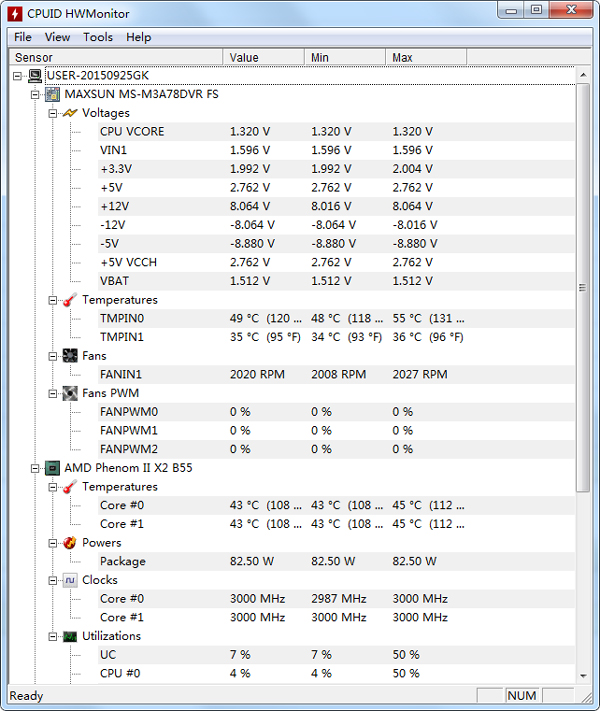Collapse the motherboard Temperatures group
600x711 pixels.
point(53,300)
